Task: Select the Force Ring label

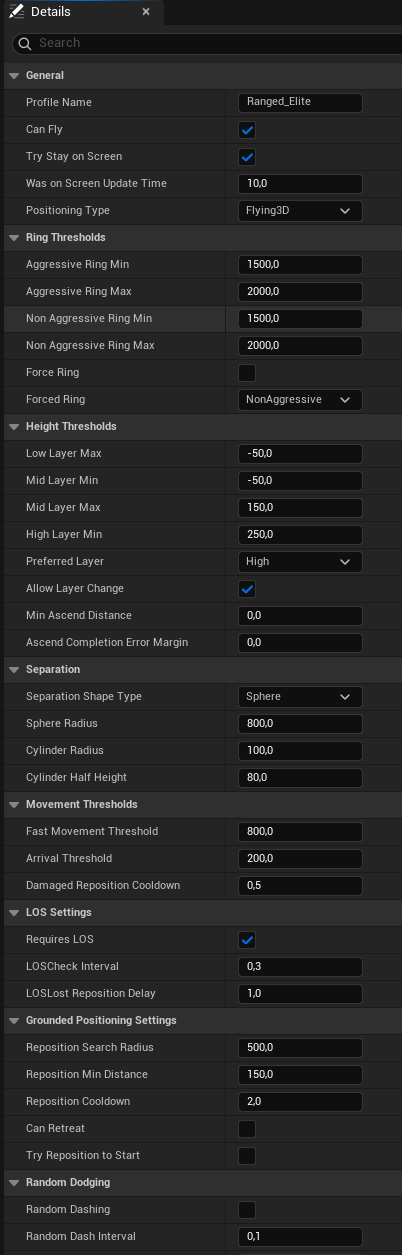Action: 52,373
